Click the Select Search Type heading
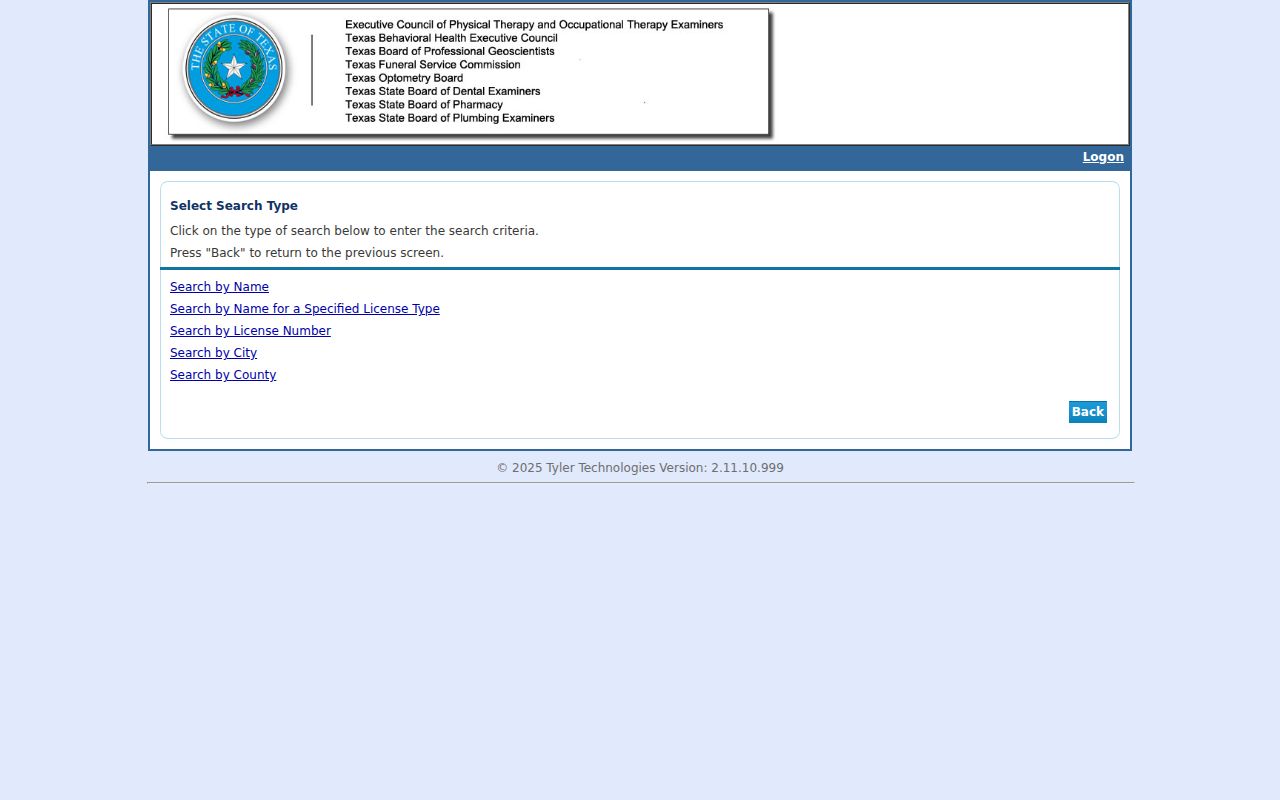The height and width of the screenshot is (800, 1280). [234, 206]
